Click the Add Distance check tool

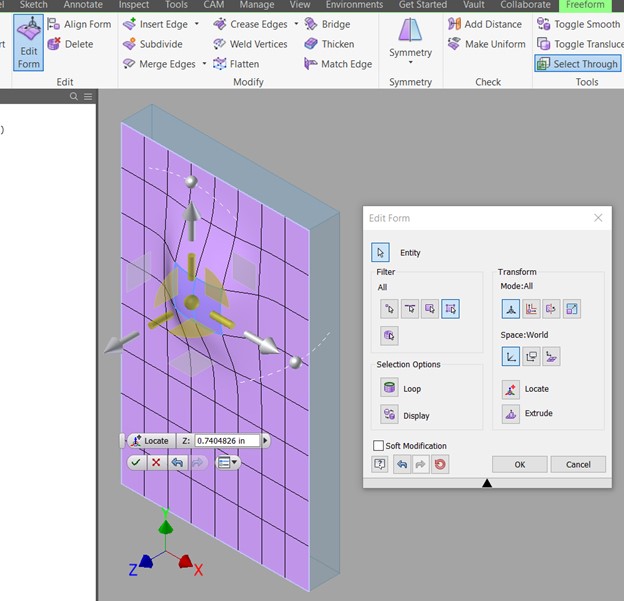[x=485, y=24]
